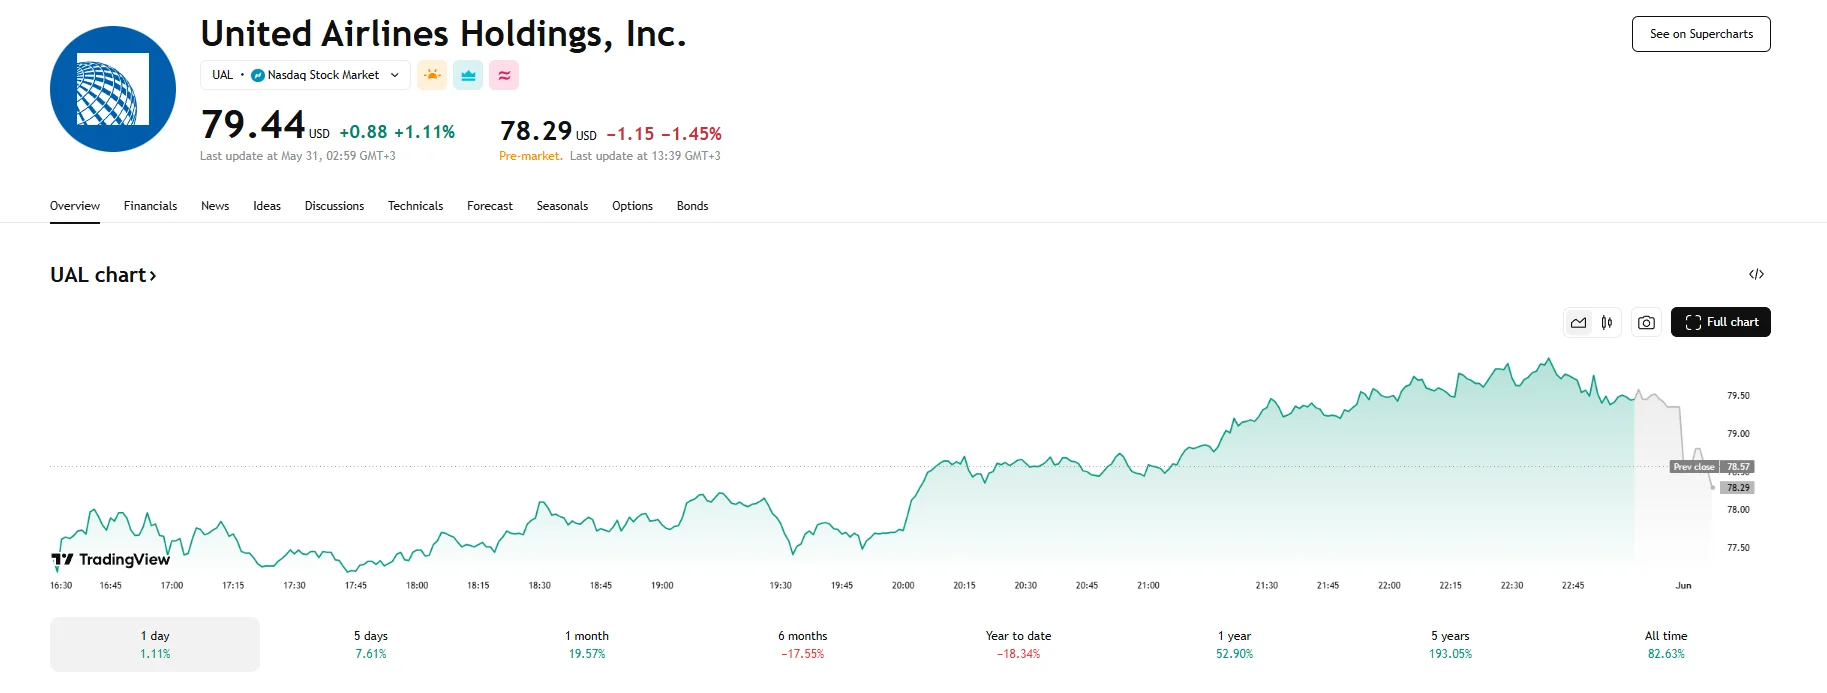Viewport: 1827px width, 693px height.
Task: Select the area chart style icon
Action: tap(1577, 322)
